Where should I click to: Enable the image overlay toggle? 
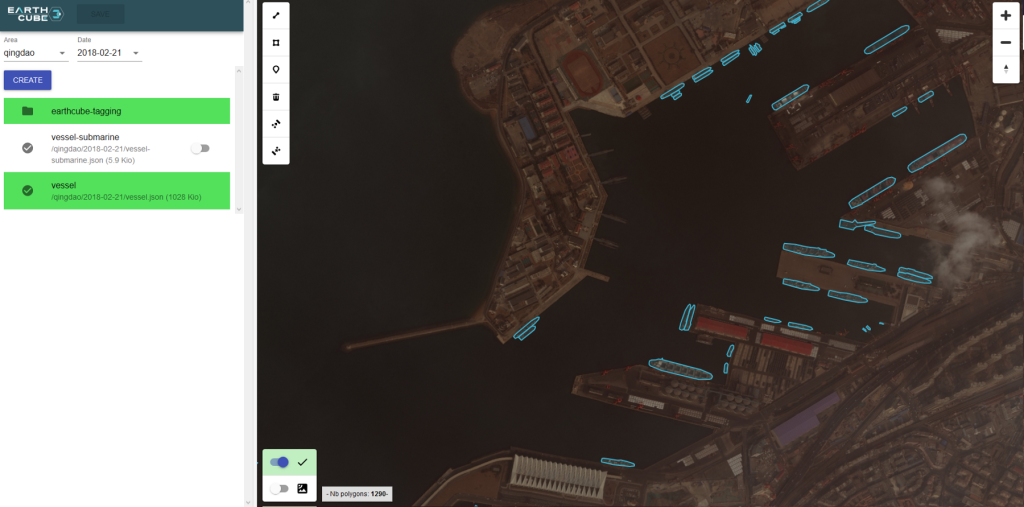pos(280,489)
